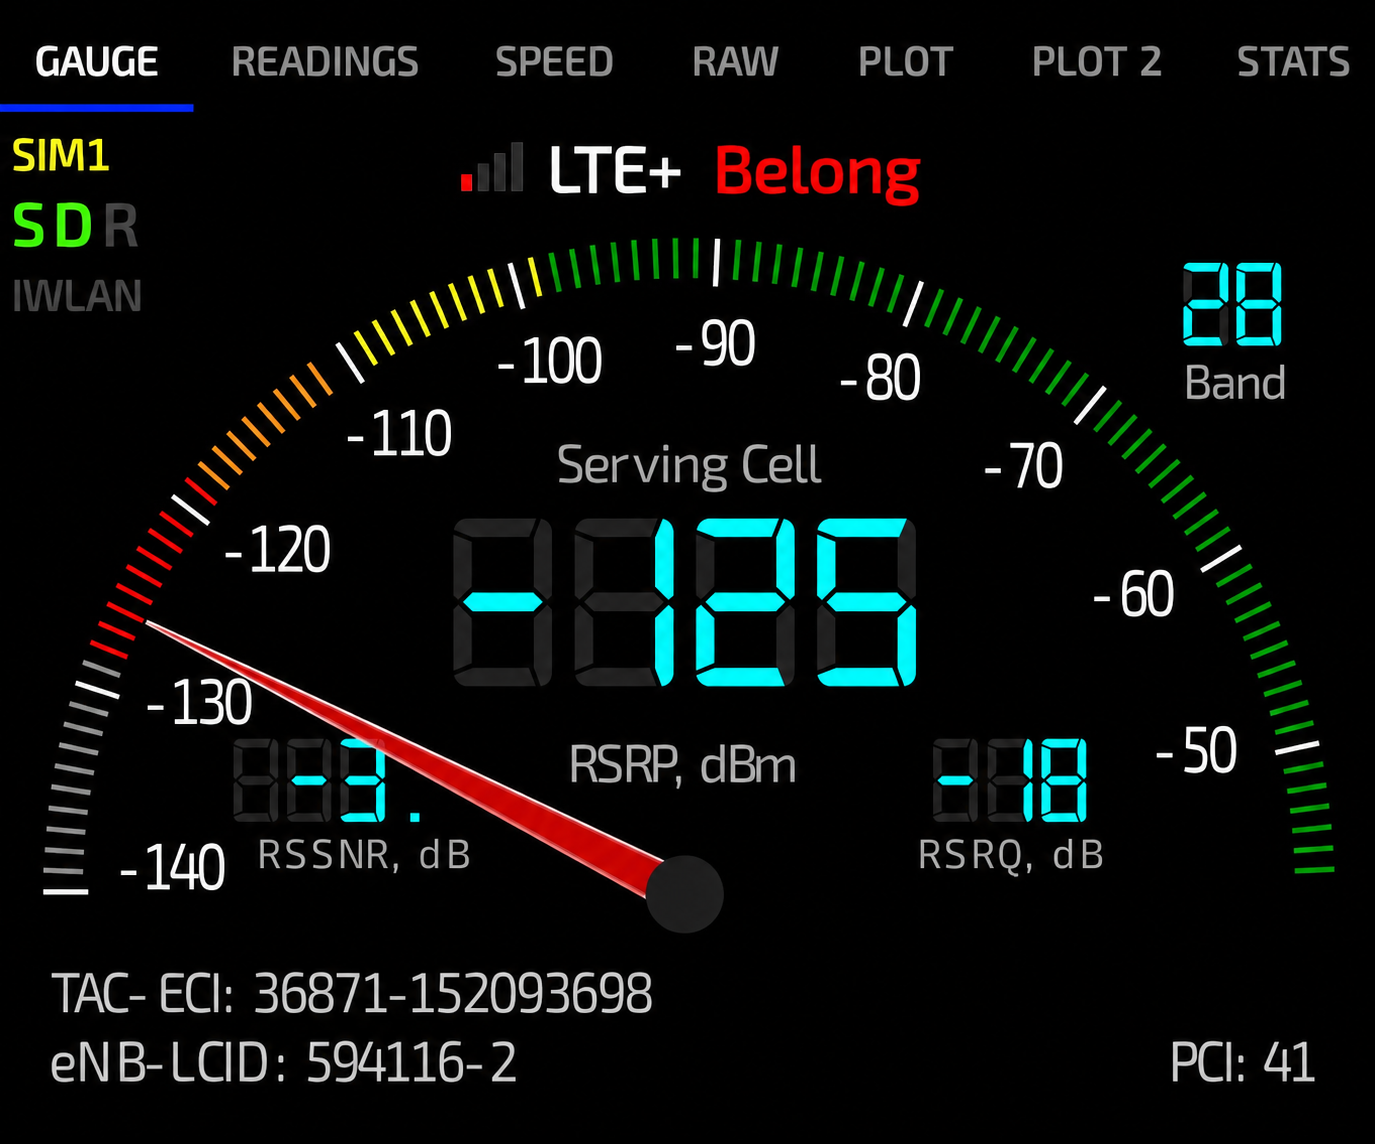This screenshot has width=1375, height=1144.
Task: Tap the -125 RSRP digital readout
Action: 684,602
